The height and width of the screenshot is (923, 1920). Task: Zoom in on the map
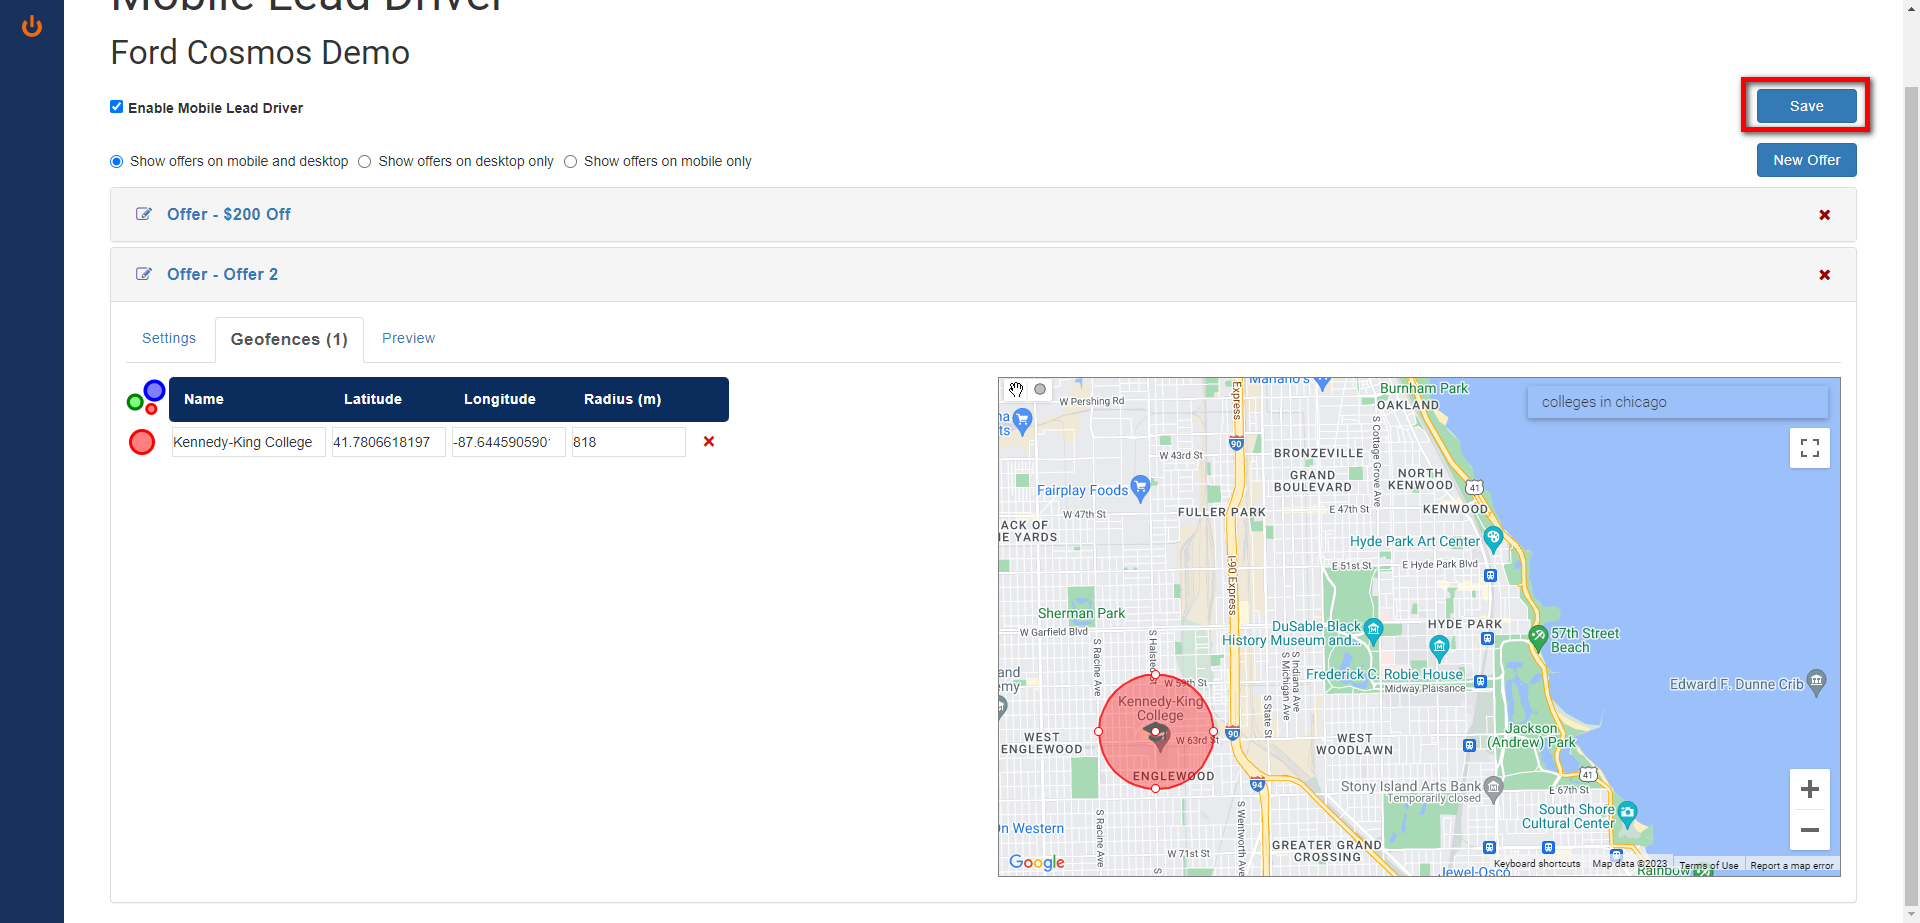point(1809,789)
